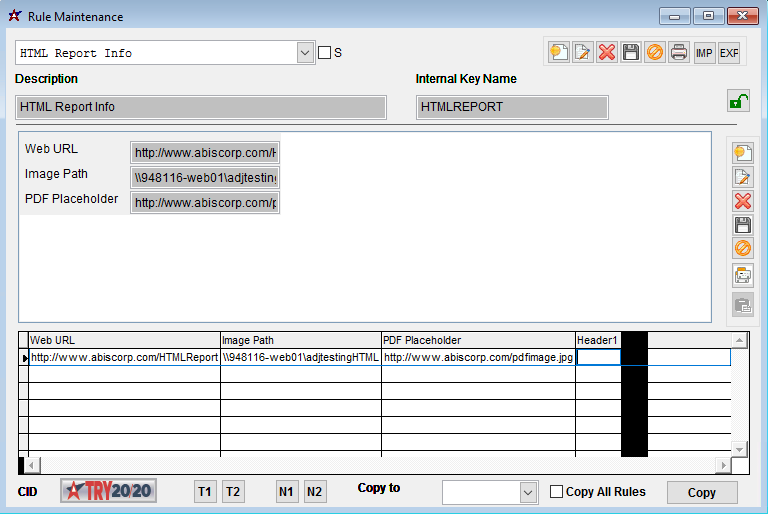
Task: Open the HTML Report Info rule dropdown
Action: (x=306, y=53)
